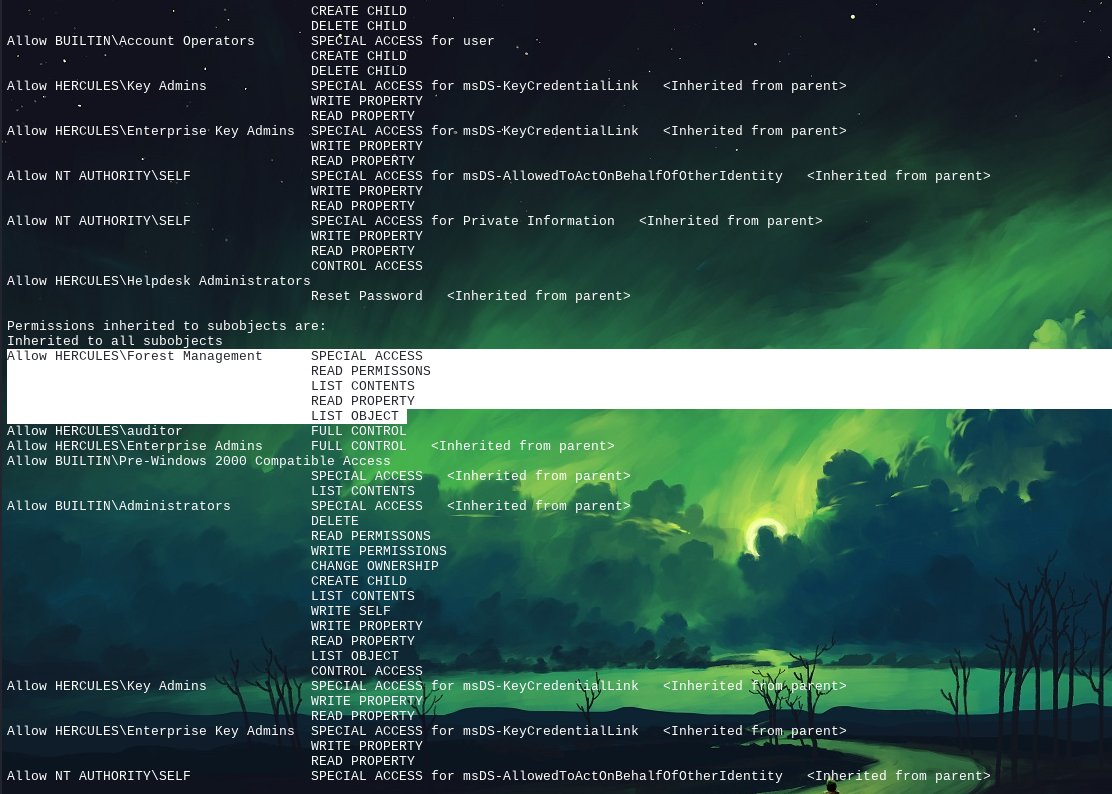Viewport: 1112px width, 794px height.
Task: Click 'CONTROL ACCESS' under Private Information entry
Action: point(367,267)
